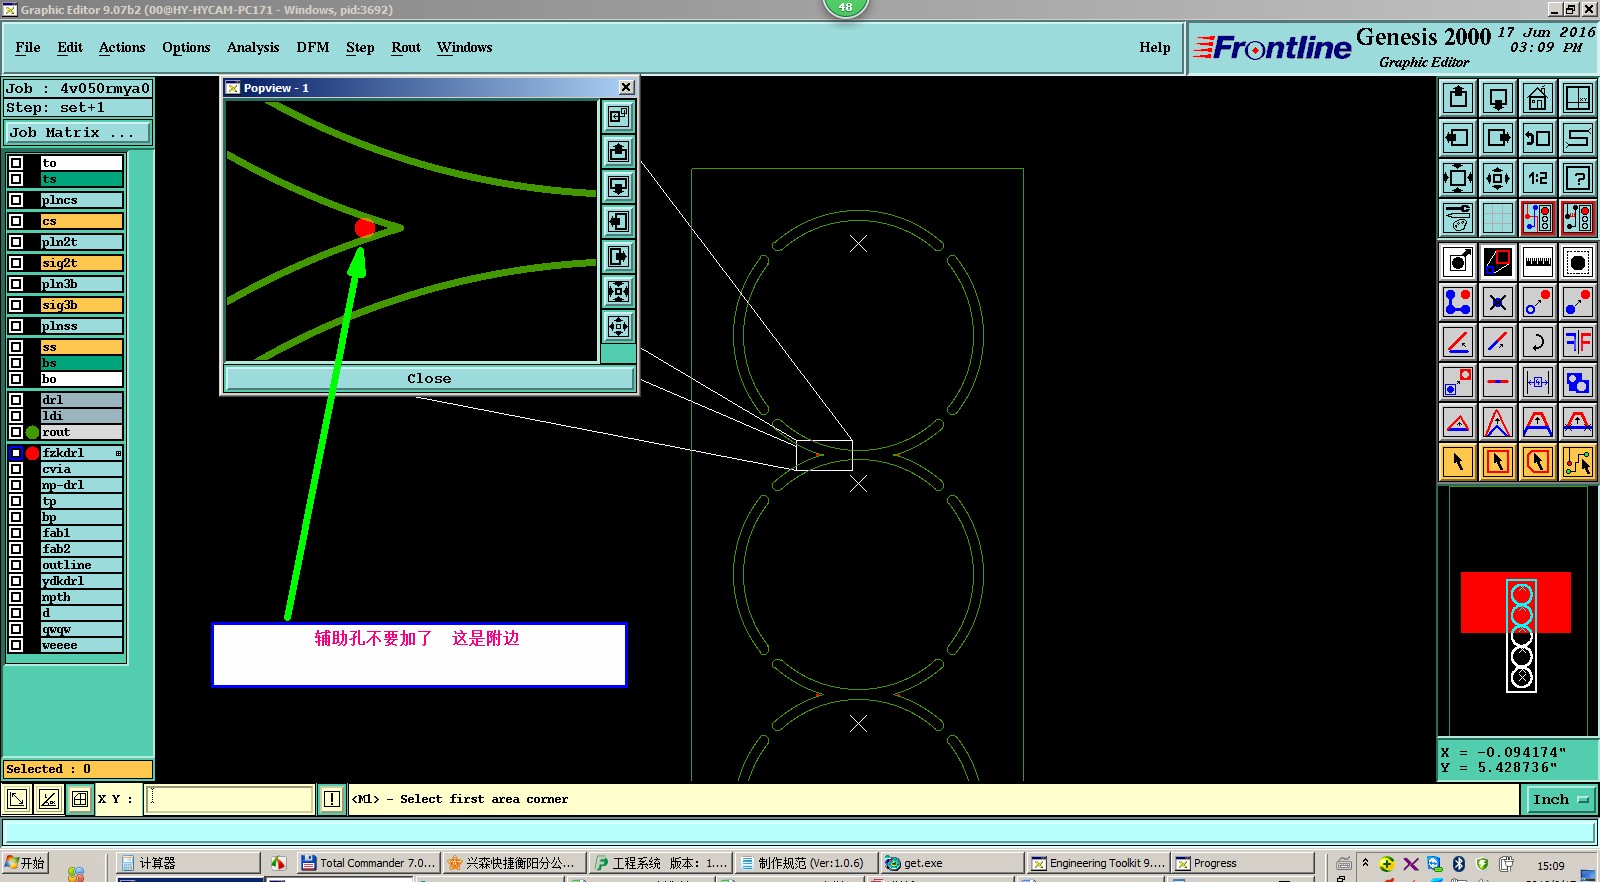The height and width of the screenshot is (882, 1600).
Task: Toggle visibility box of layer drl
Action: (x=16, y=400)
